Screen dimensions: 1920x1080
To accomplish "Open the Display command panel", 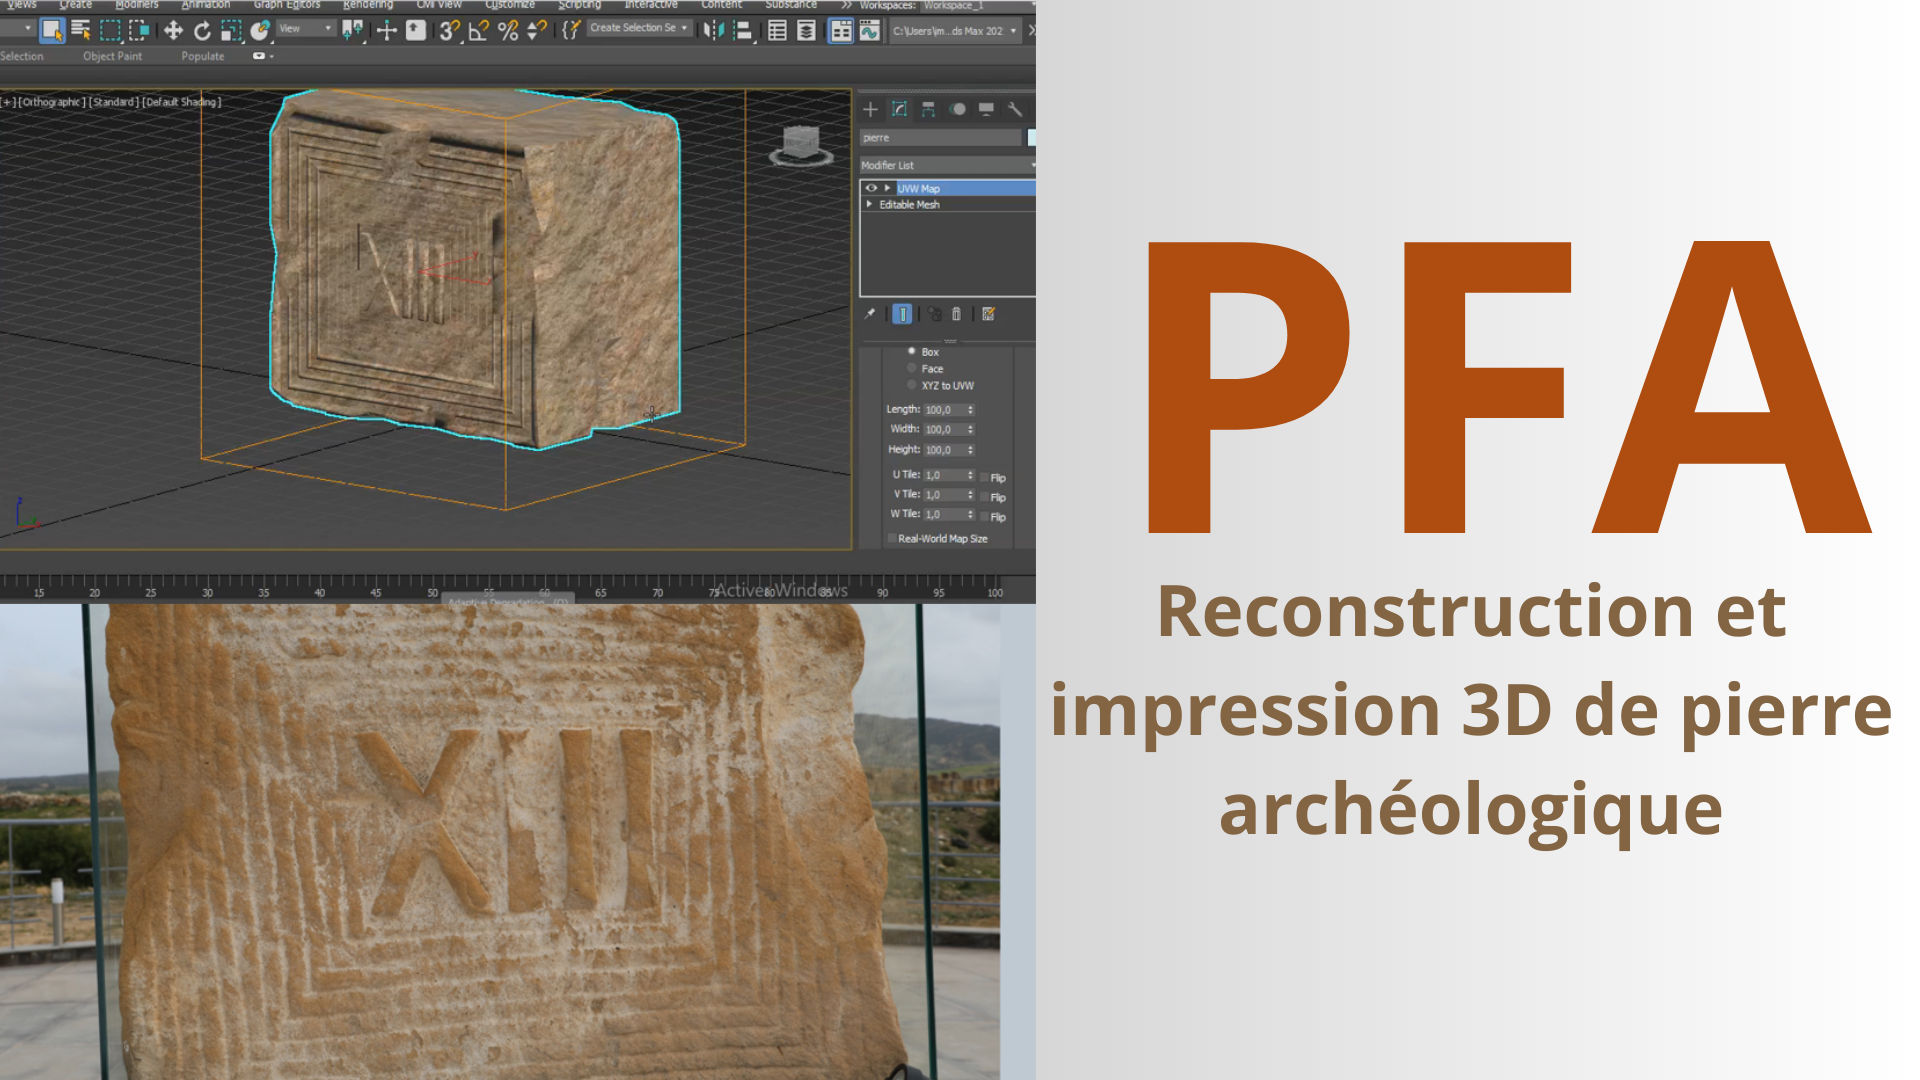I will pos(986,109).
